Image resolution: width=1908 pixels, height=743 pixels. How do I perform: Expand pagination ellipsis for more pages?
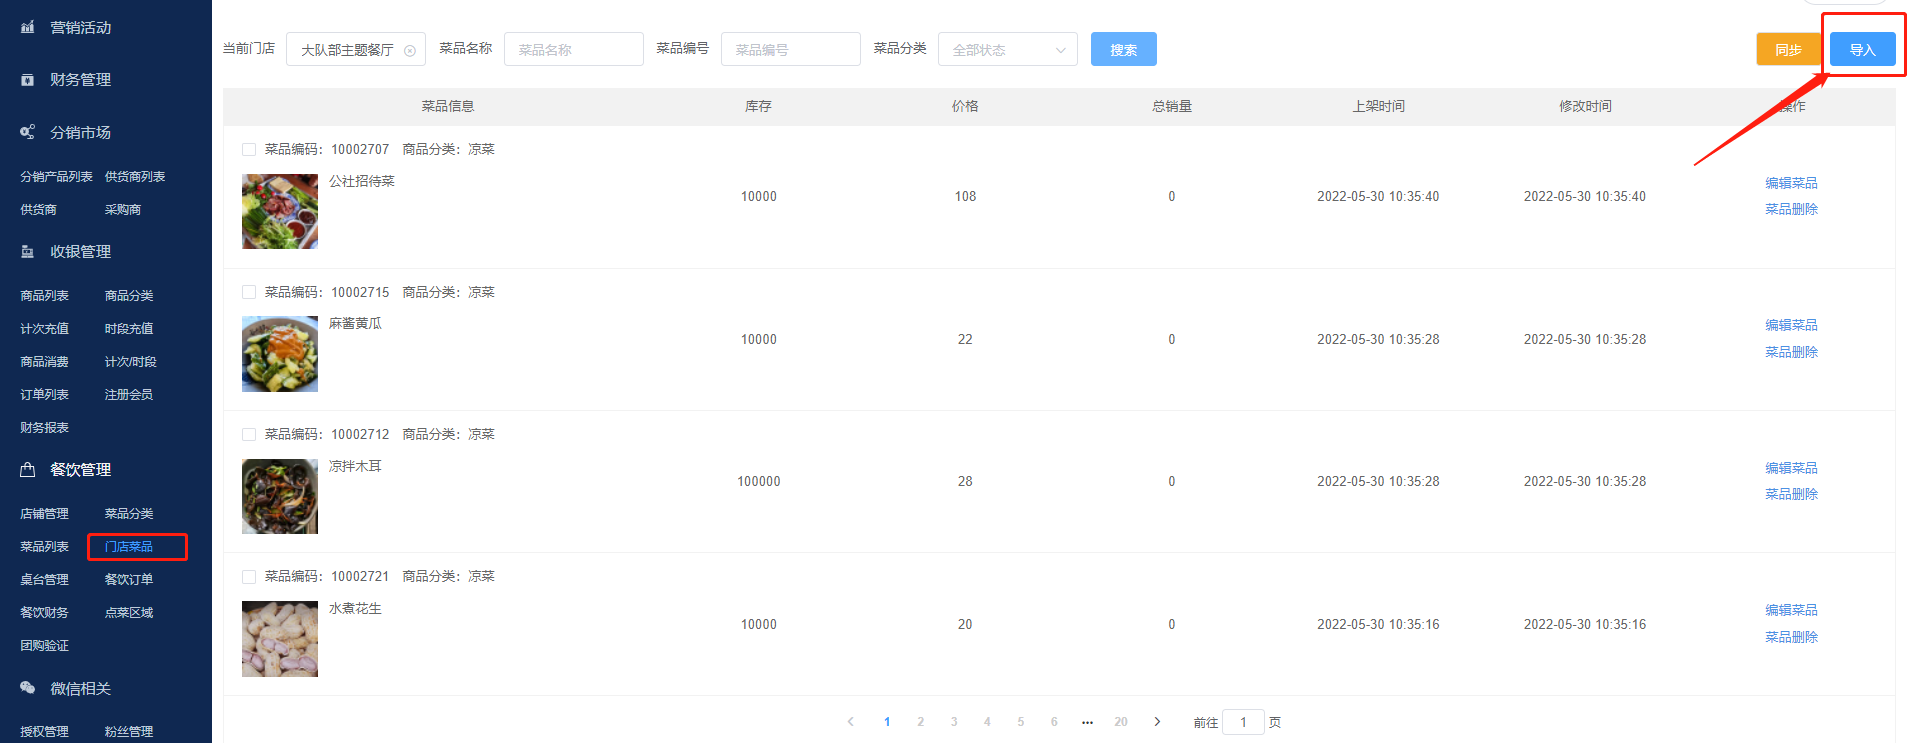(x=1087, y=722)
